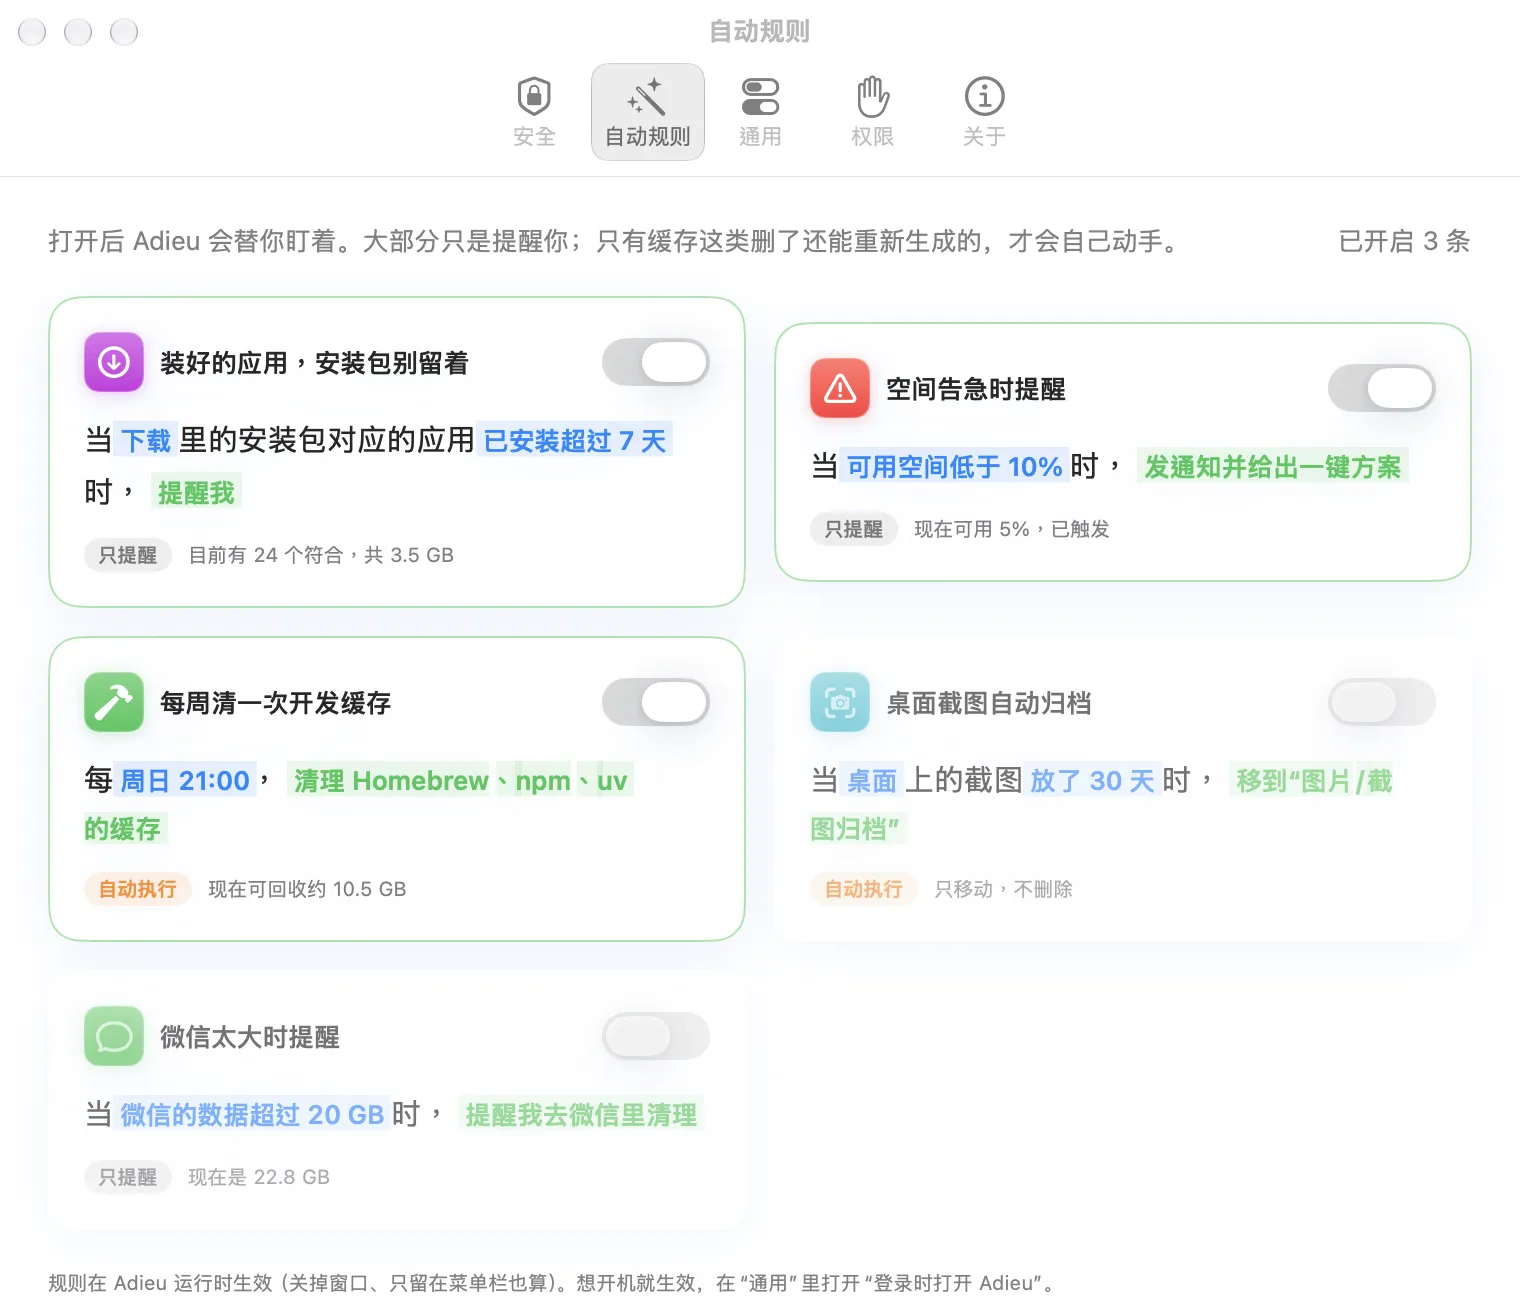Click the 现在可用 5%，已触发 status

coord(1012,529)
